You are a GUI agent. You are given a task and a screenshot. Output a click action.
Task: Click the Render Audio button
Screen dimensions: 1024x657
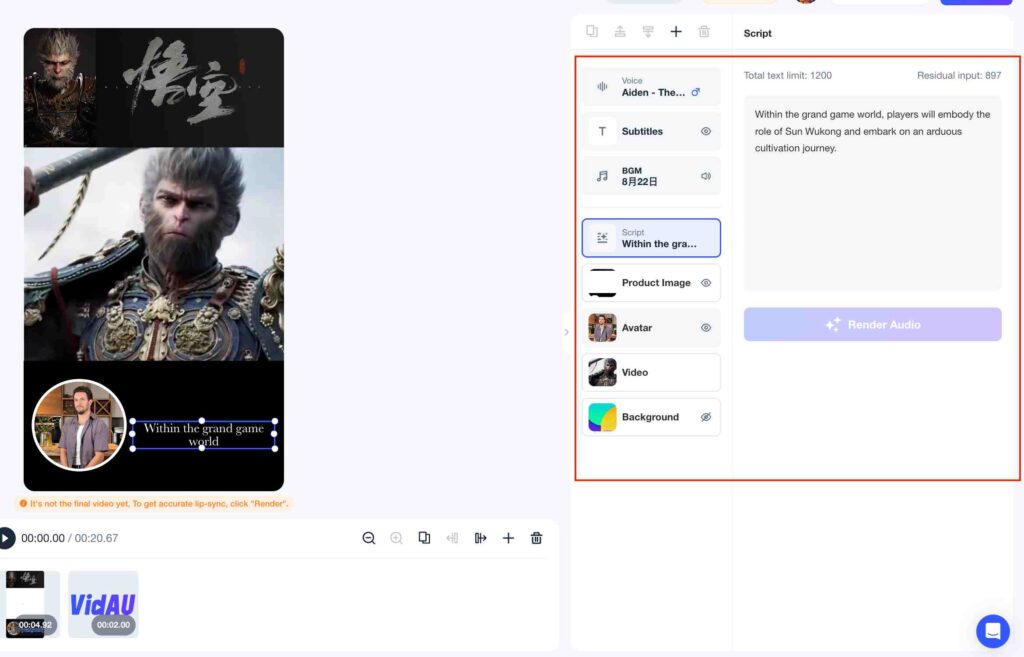872,325
